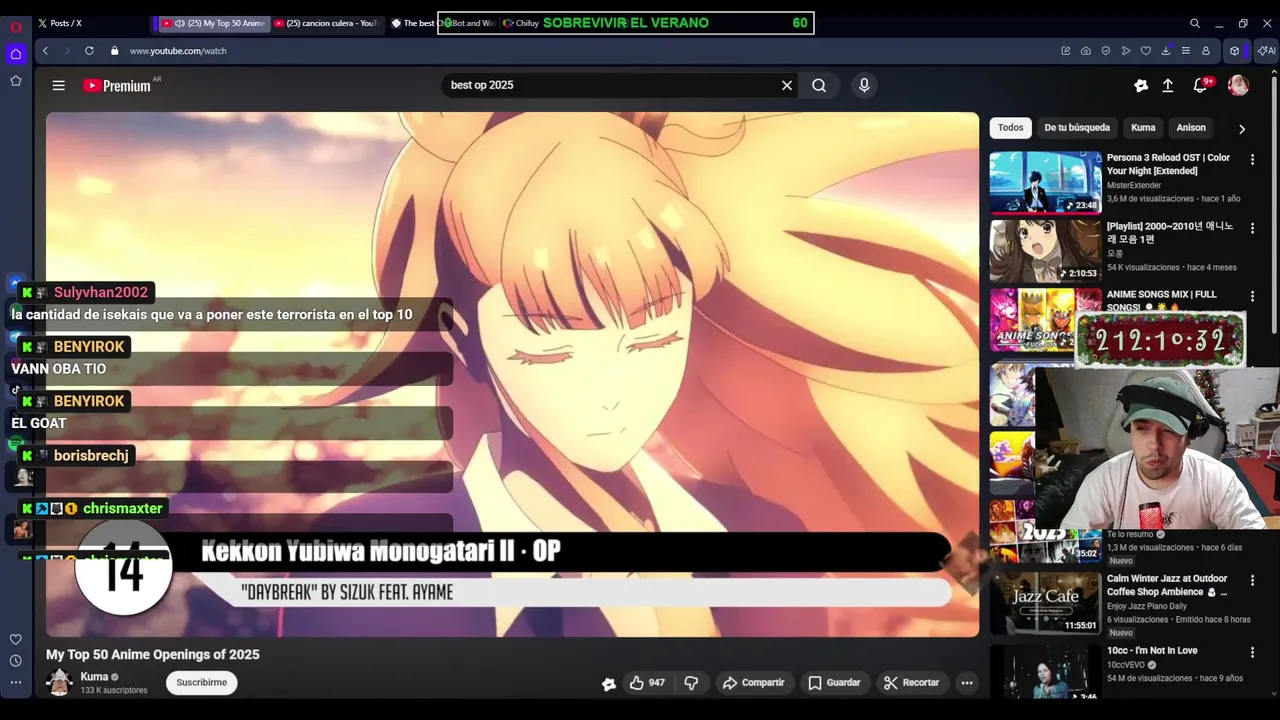Submit search with magnifier button
Viewport: 1280px width, 720px height.
tap(819, 86)
